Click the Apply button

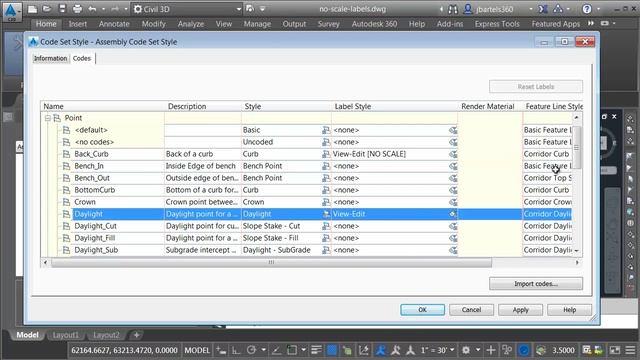(x=520, y=310)
